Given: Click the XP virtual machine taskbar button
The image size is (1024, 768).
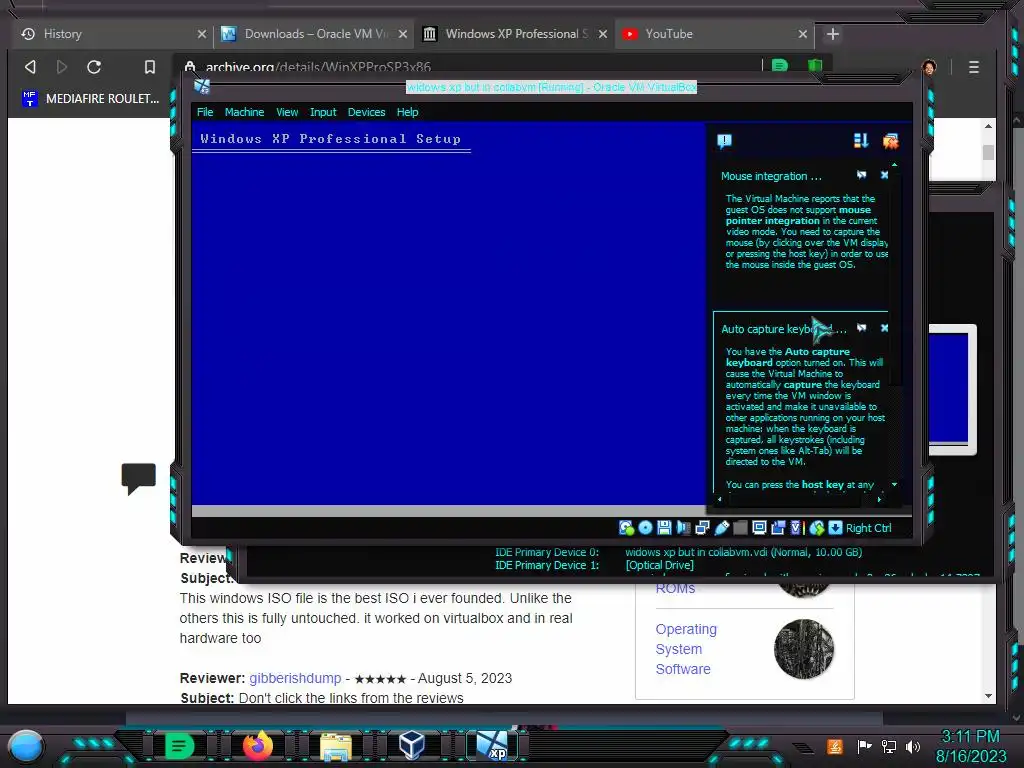Looking at the screenshot, I should [492, 745].
